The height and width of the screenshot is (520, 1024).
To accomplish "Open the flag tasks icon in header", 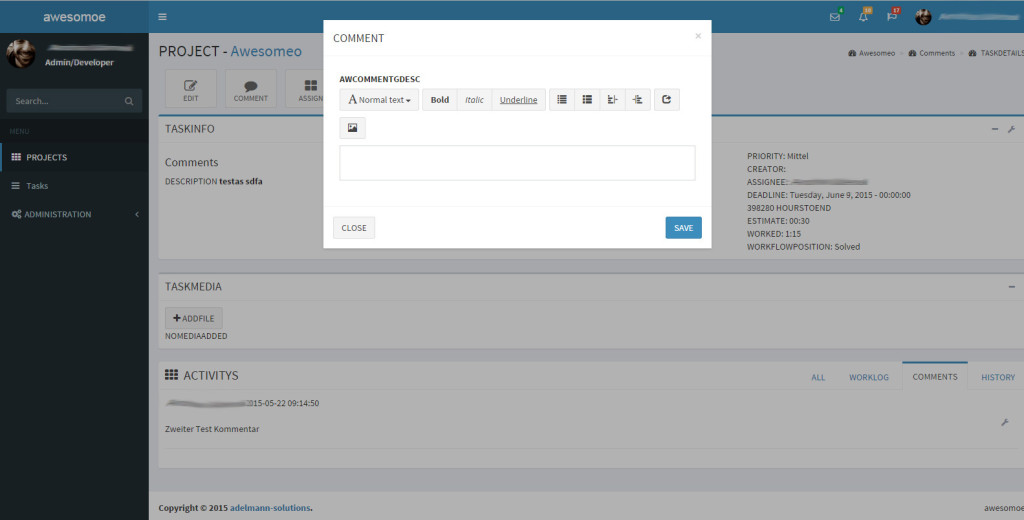I will (892, 17).
